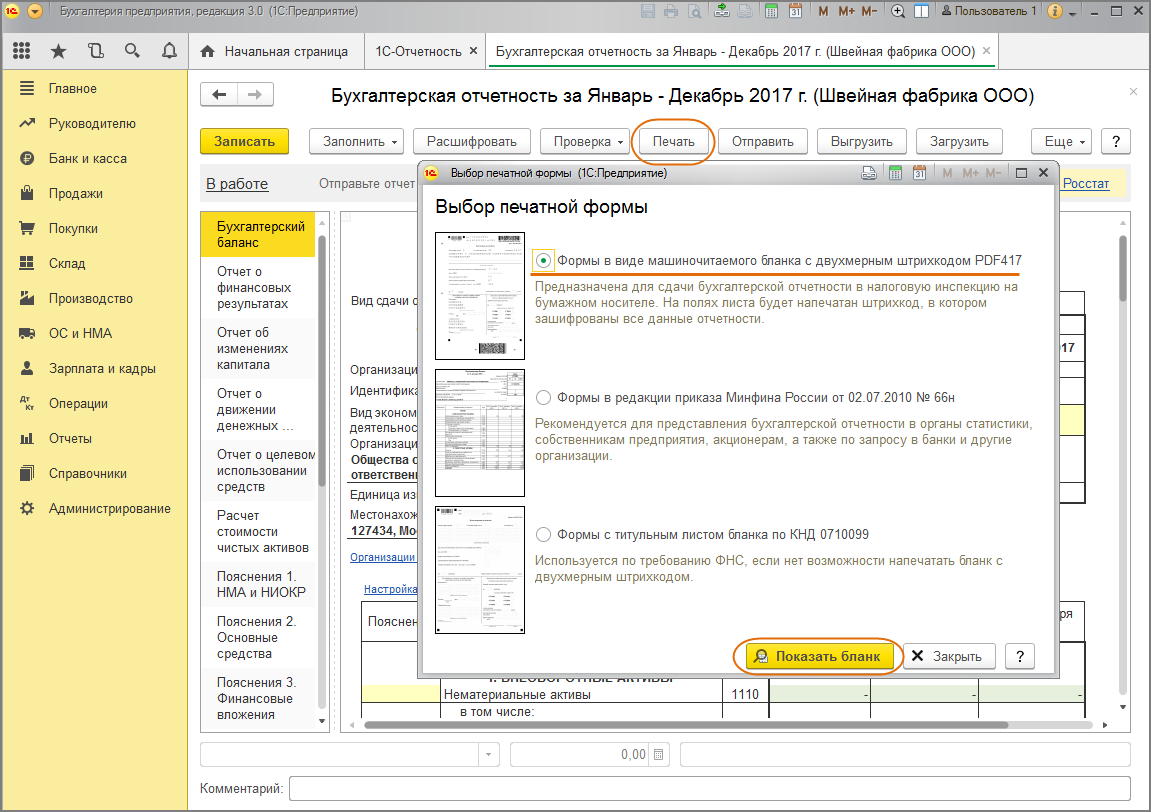Open the Продажи section in sidebar
The image size is (1151, 812).
click(x=76, y=194)
